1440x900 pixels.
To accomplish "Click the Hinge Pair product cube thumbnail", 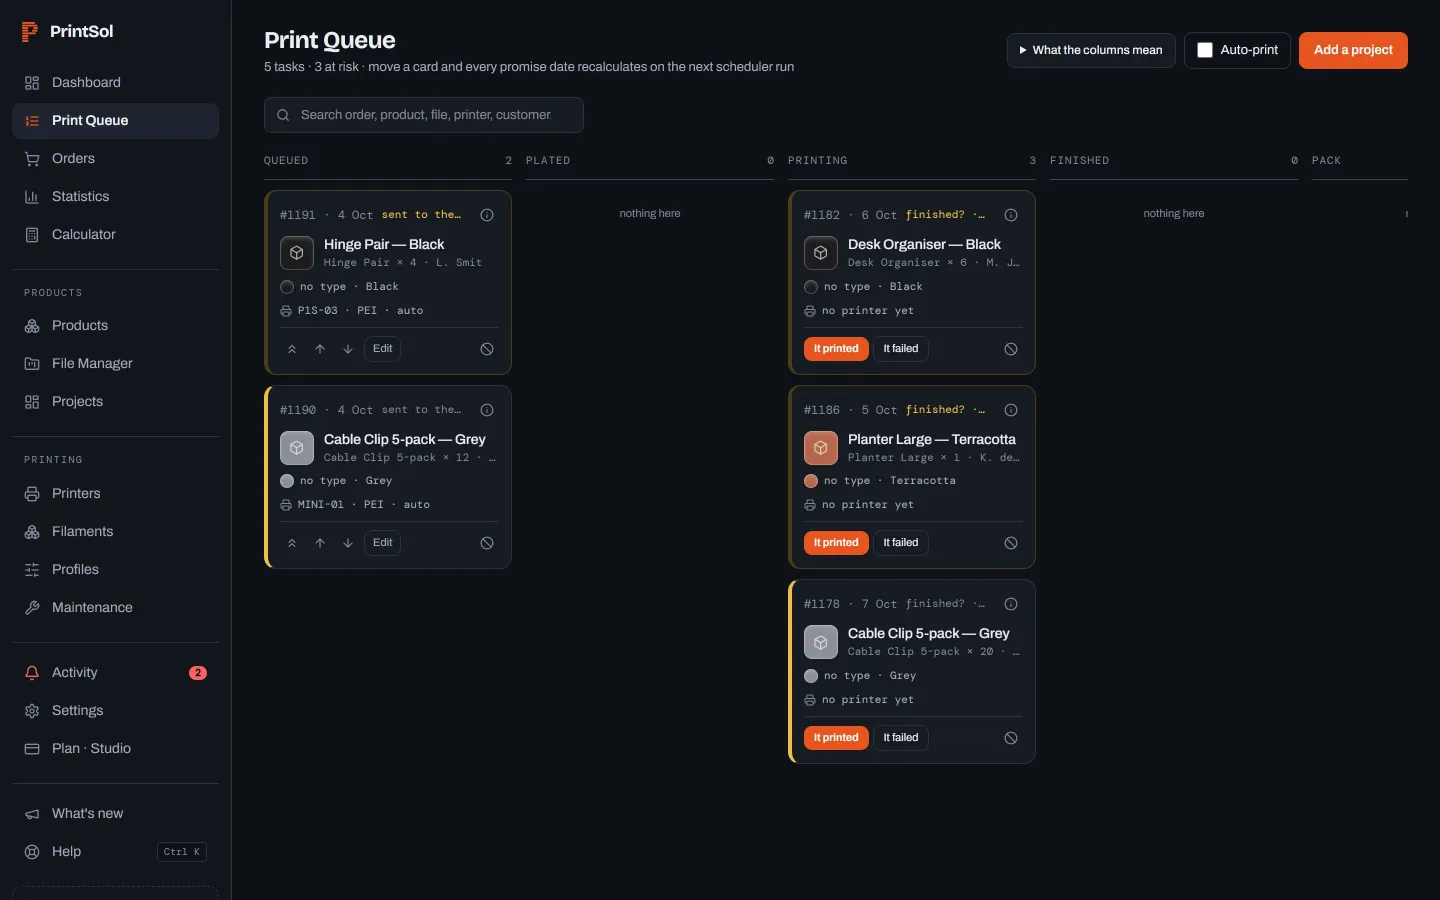I will [x=297, y=253].
